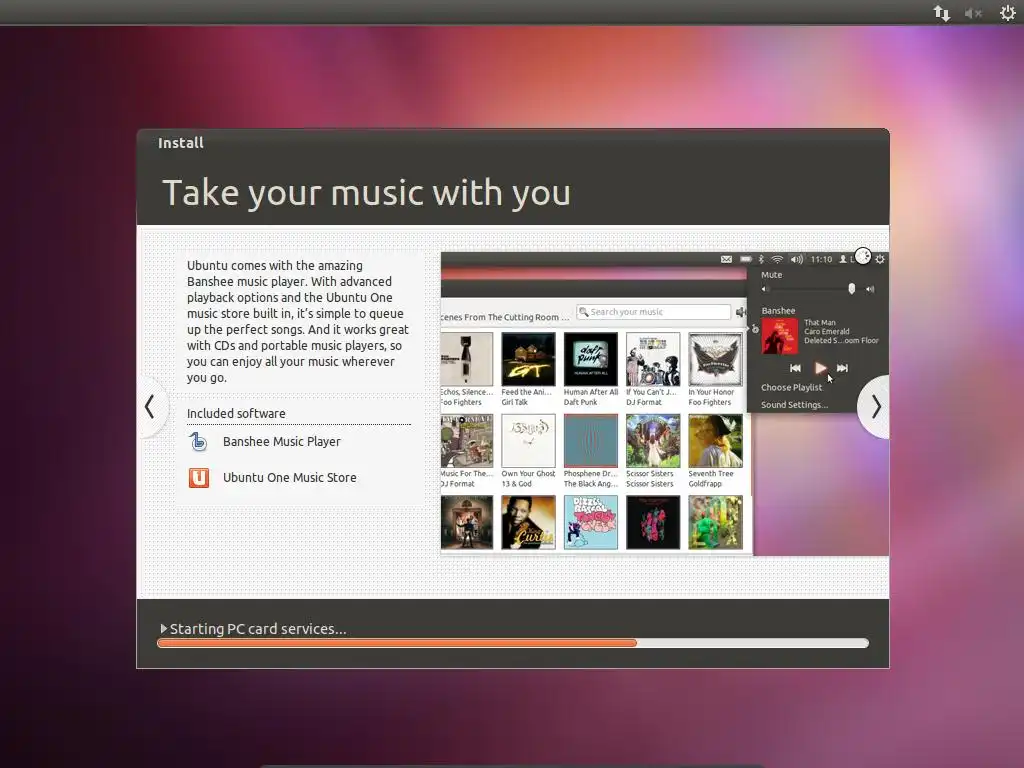Click the speaker volume icon in slide panel
1024x768 pixels.
(x=797, y=259)
